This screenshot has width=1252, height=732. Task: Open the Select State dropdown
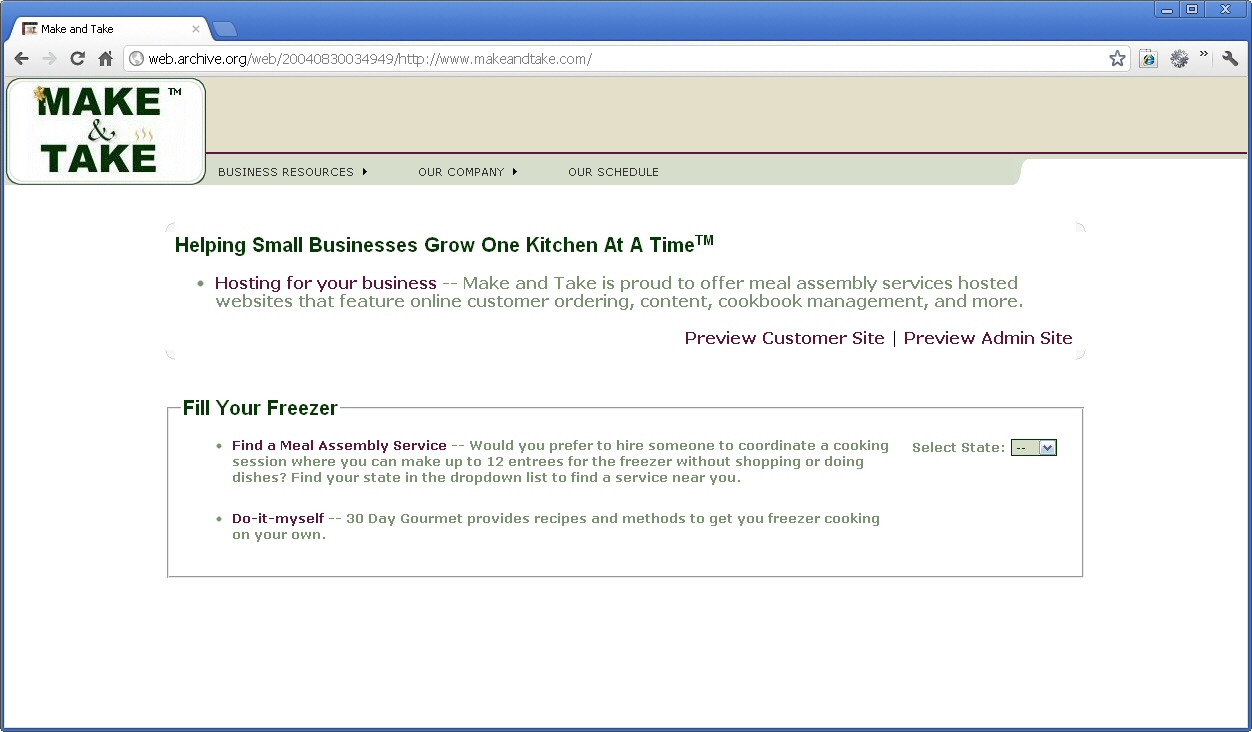click(x=1034, y=448)
